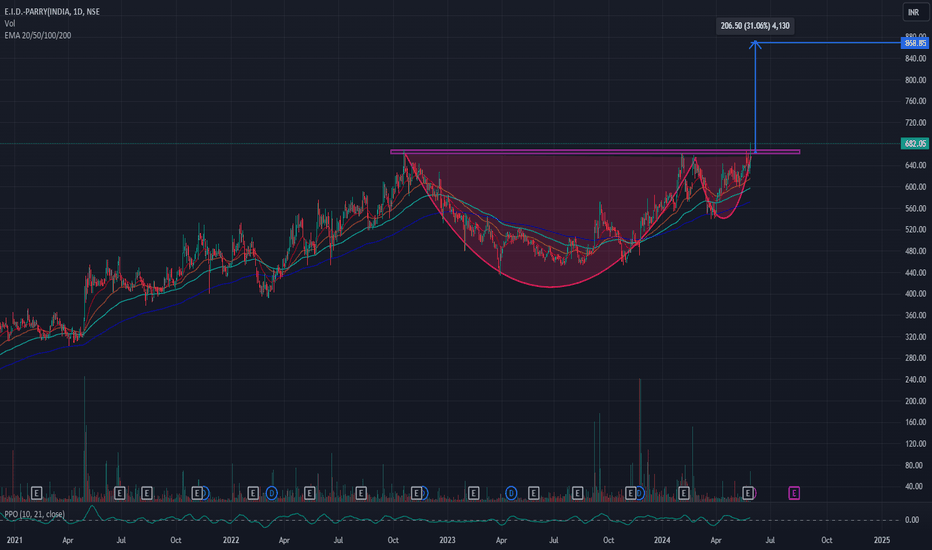Open E marker between 2023 and Apr 2023

pos(473,493)
